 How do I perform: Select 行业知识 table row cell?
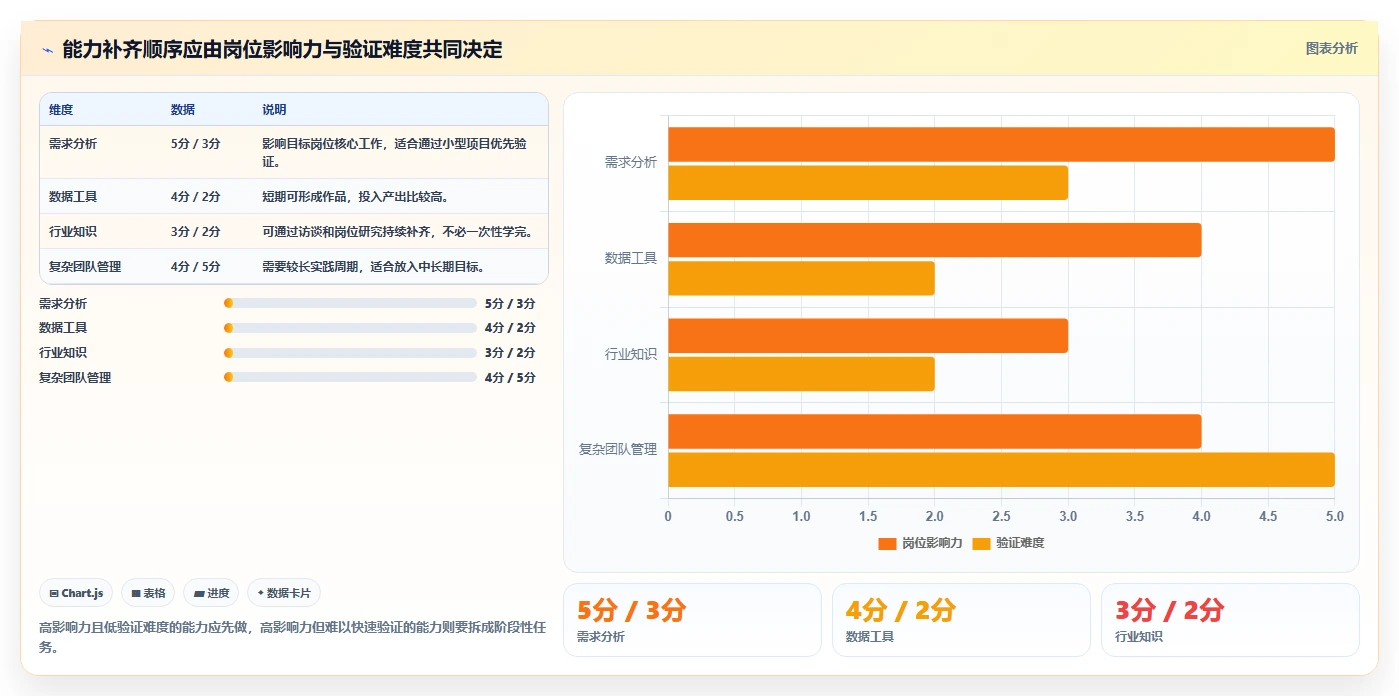[x=73, y=231]
